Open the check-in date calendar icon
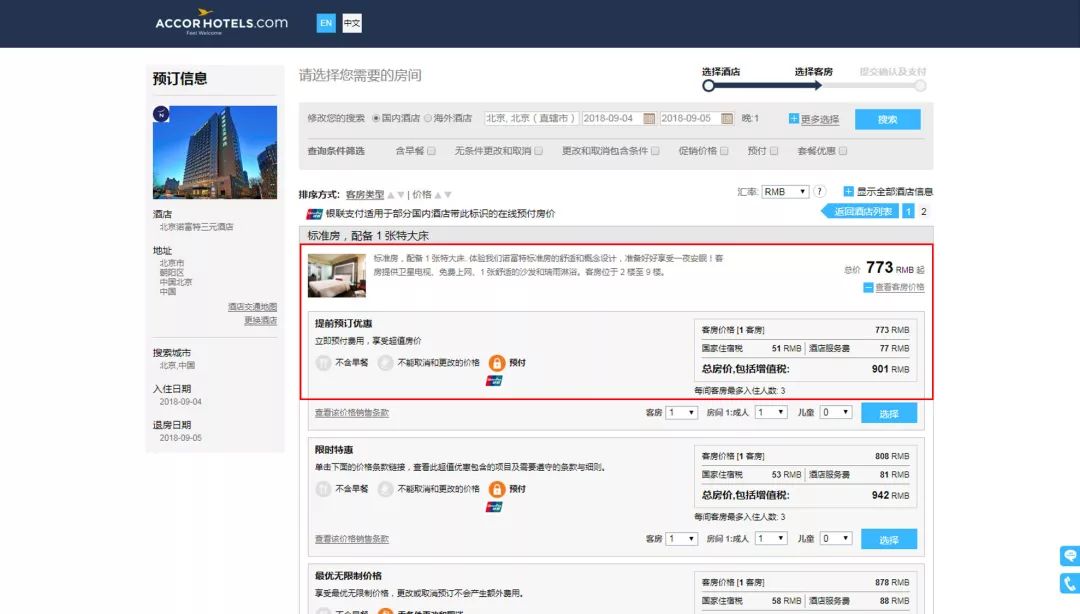The image size is (1080, 614). coord(649,119)
